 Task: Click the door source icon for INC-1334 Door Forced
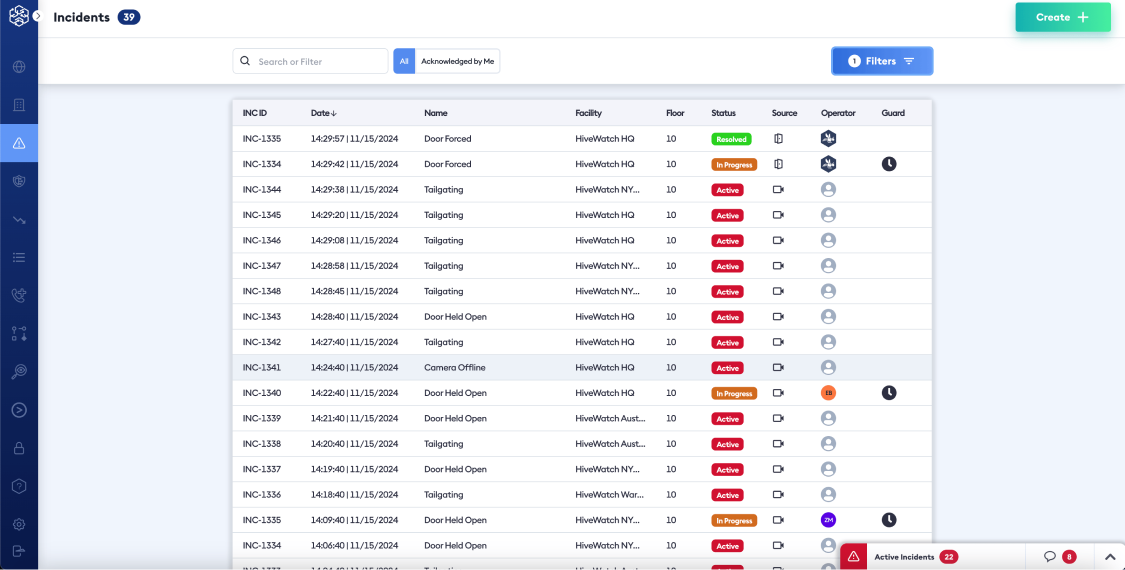(x=778, y=164)
